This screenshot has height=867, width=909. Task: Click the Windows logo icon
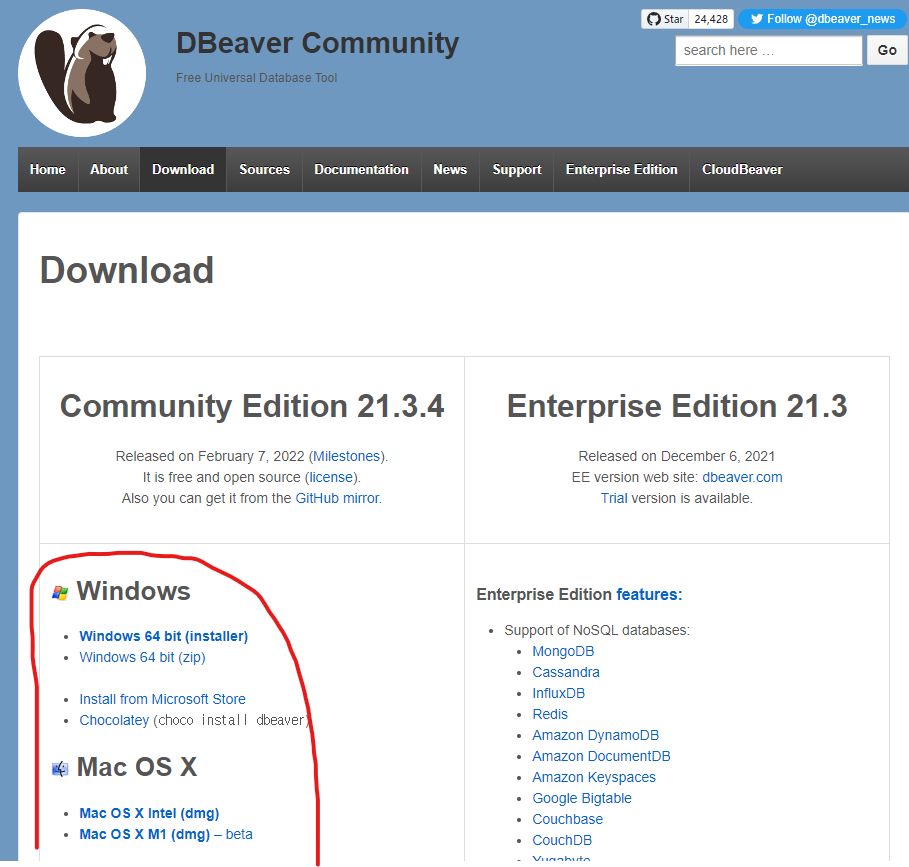(x=60, y=593)
